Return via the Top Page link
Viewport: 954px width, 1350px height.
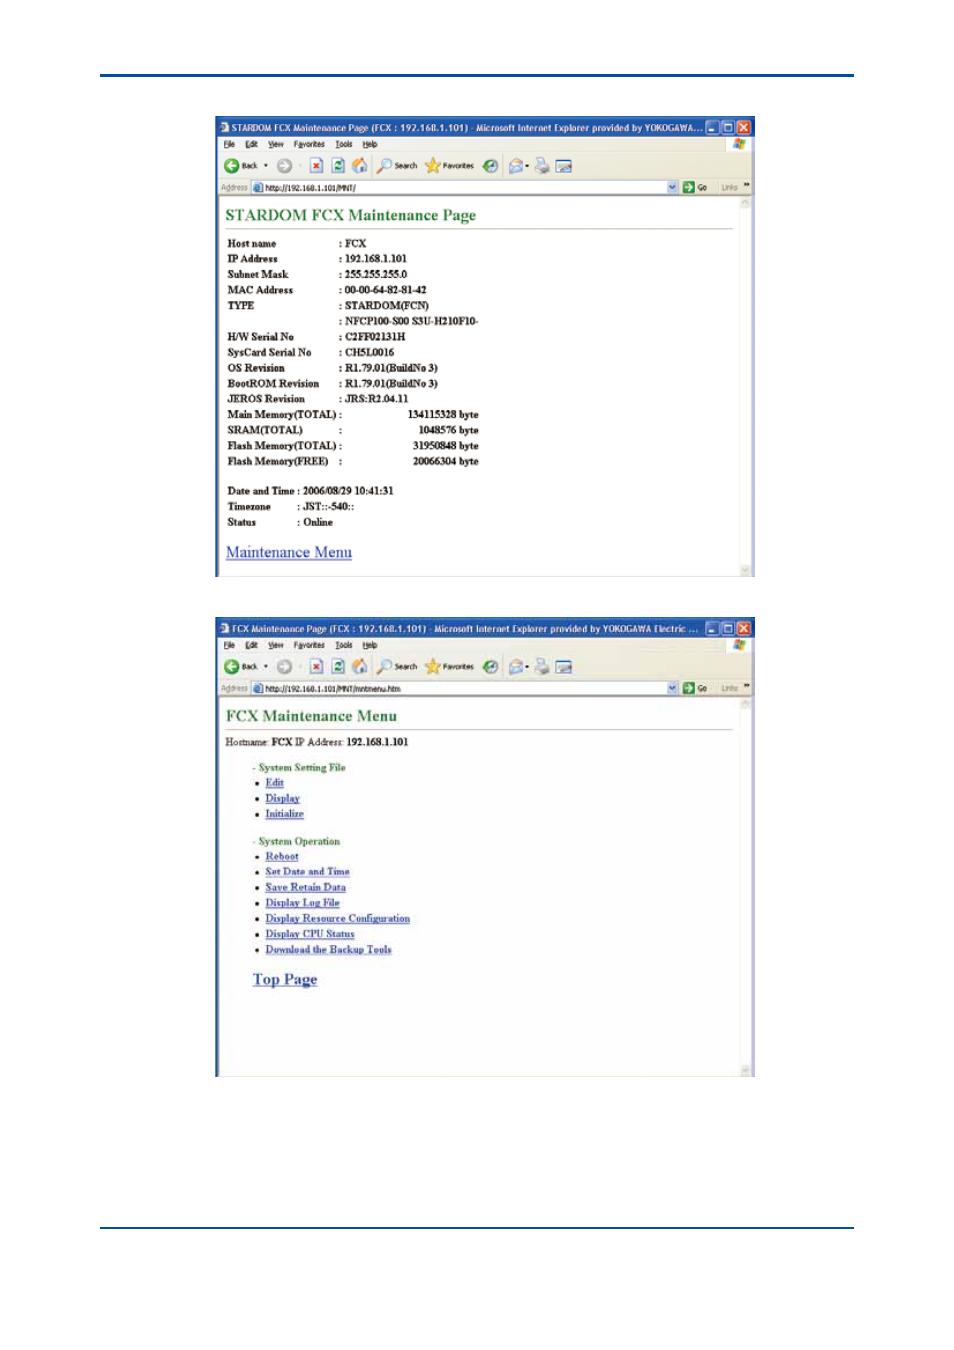pos(285,980)
